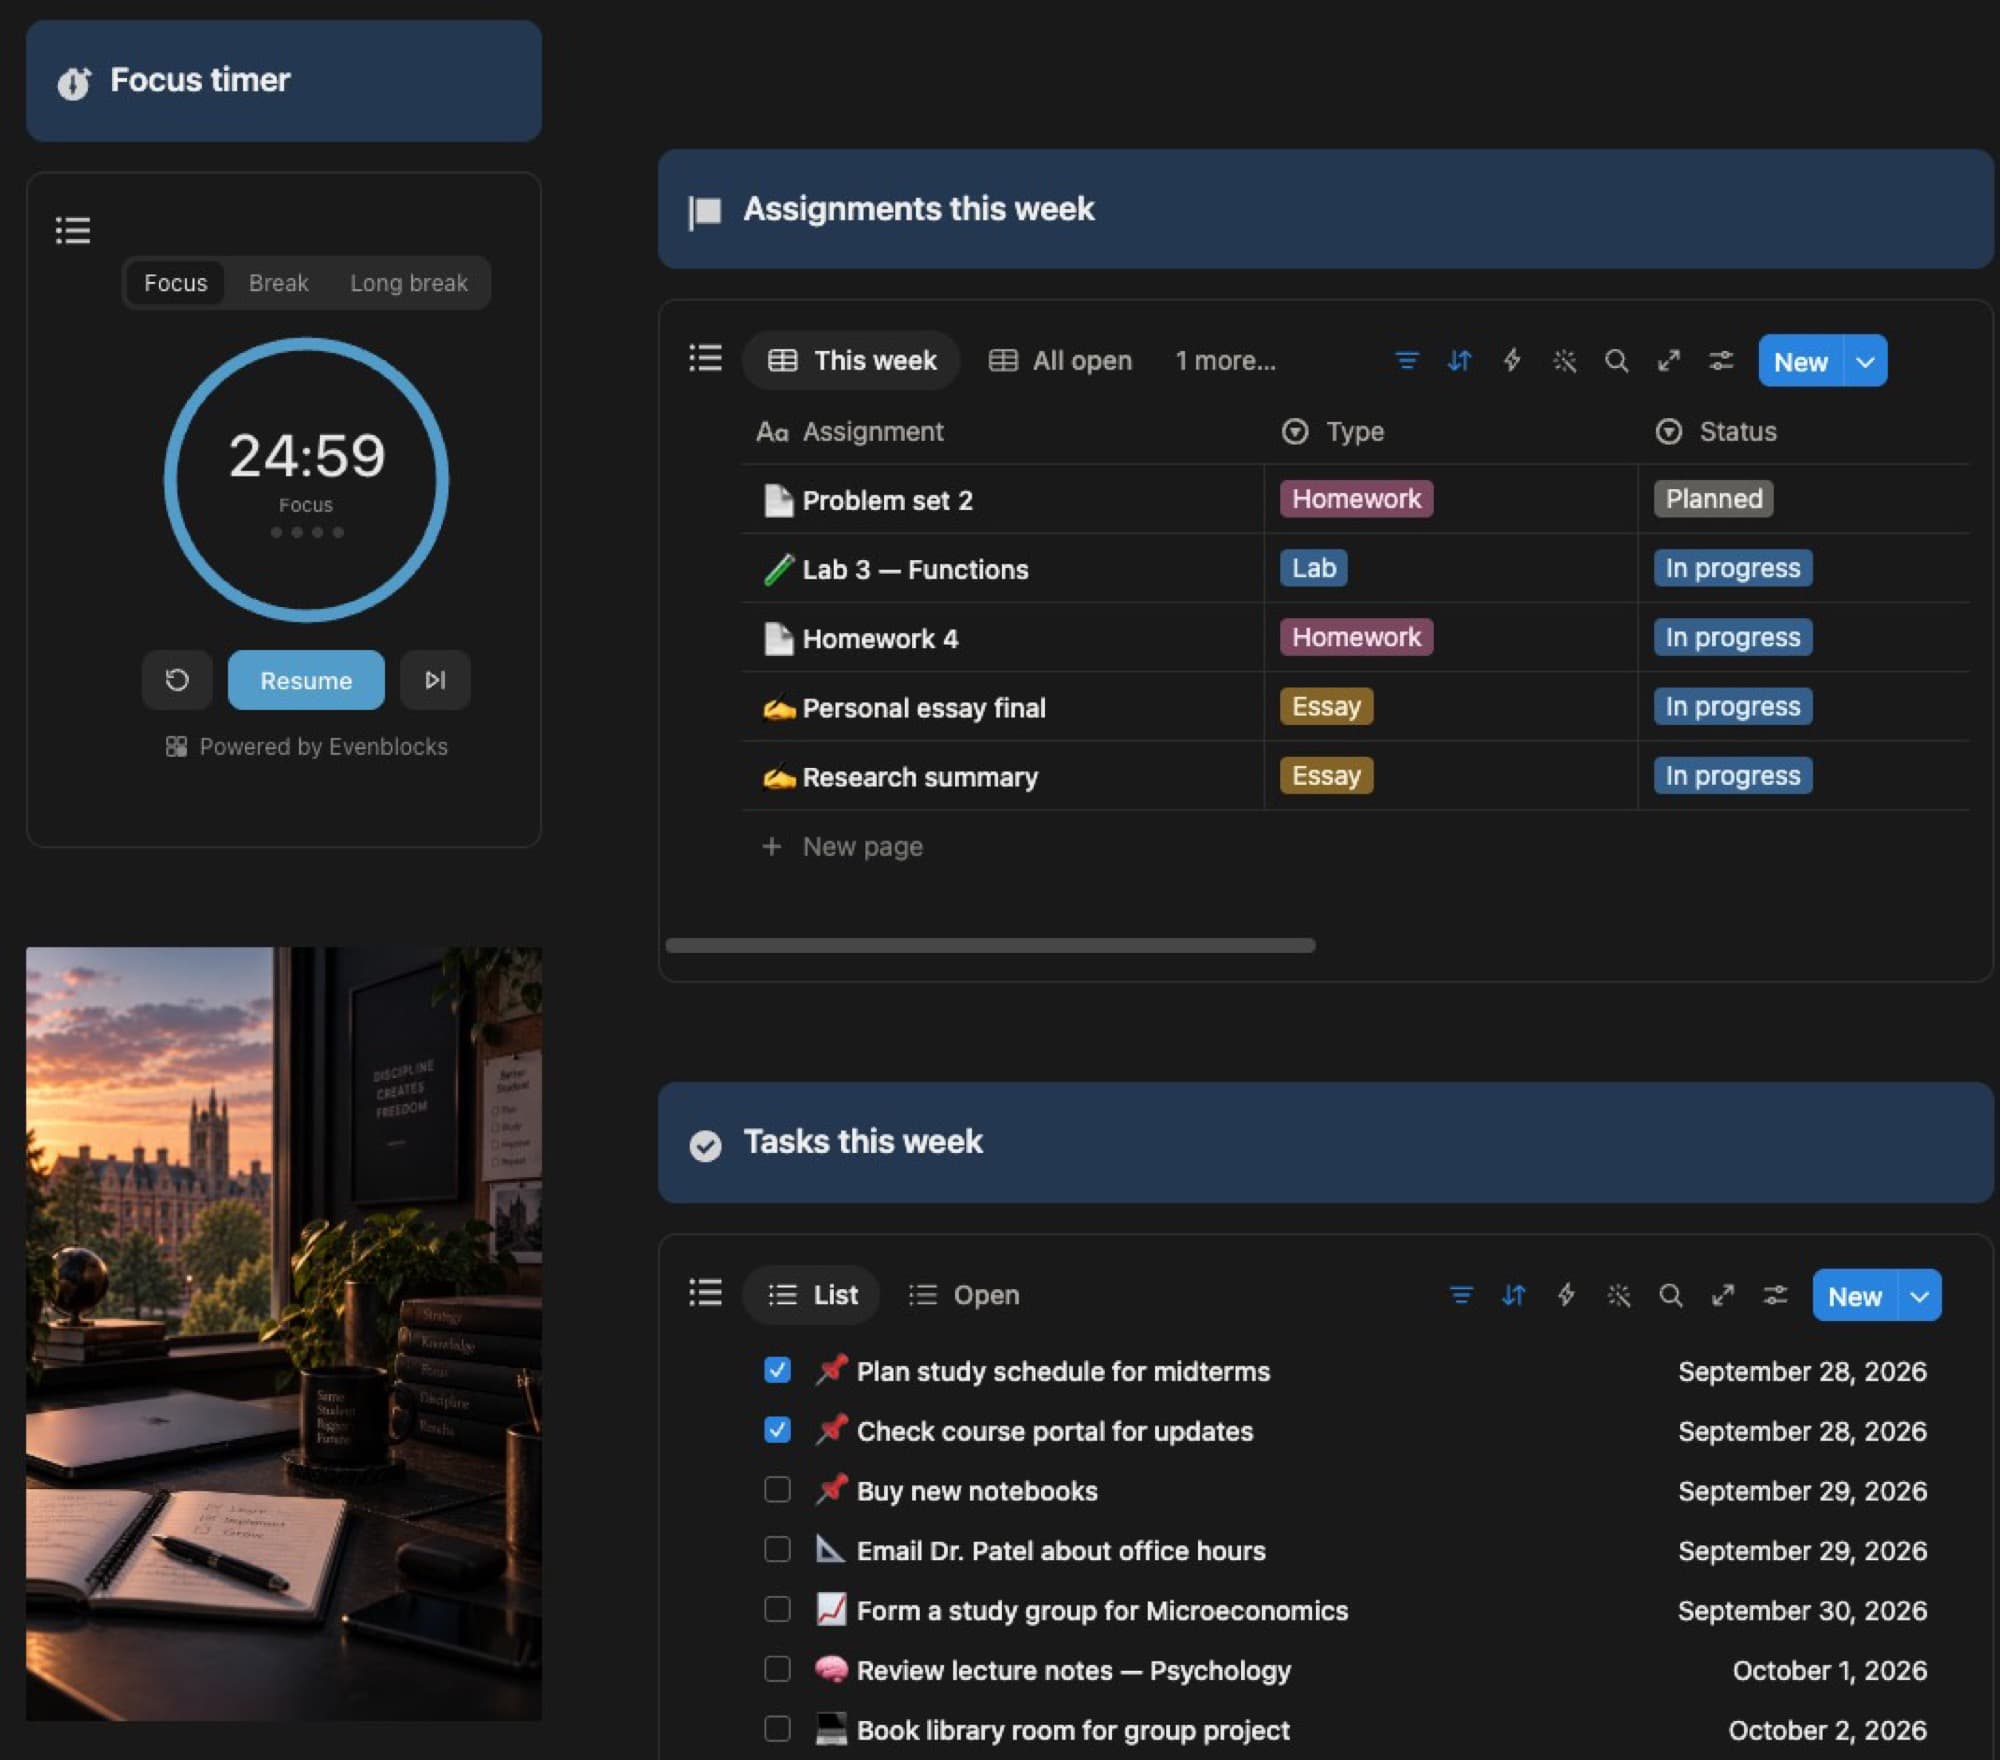Open Tasks database as full page
Screen dimensions: 2000x1760
(1722, 1295)
